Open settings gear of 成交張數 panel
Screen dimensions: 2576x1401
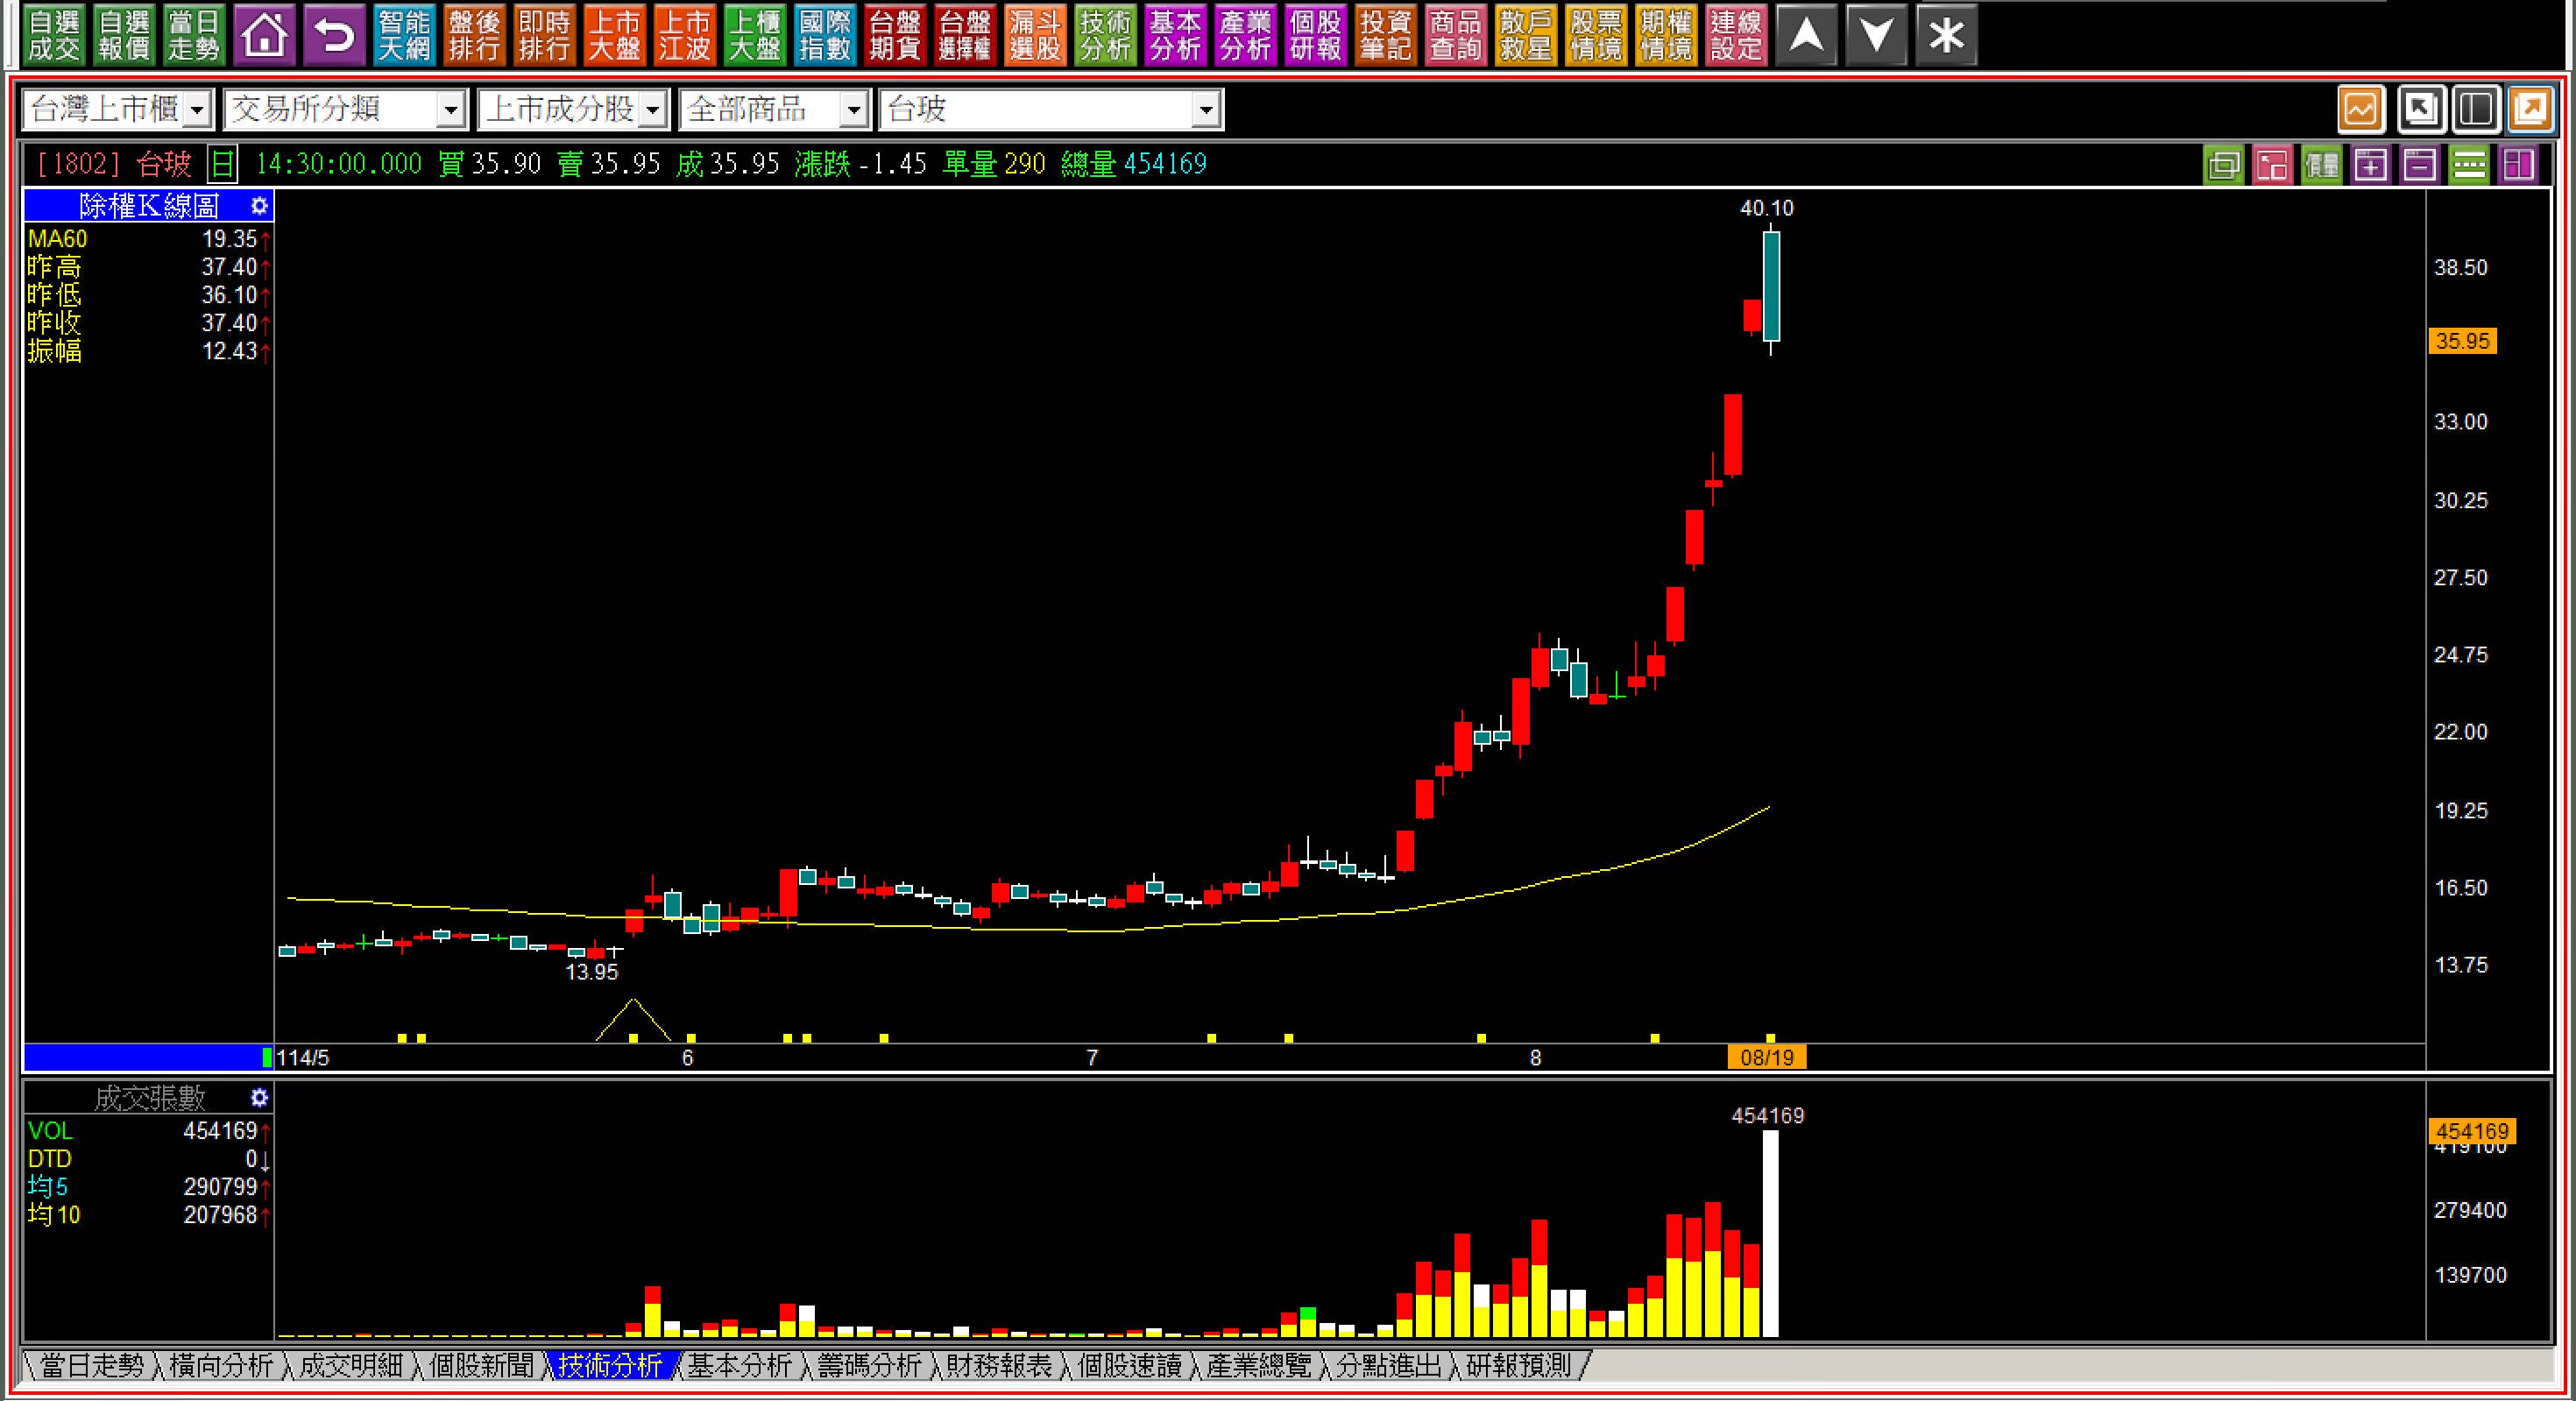point(259,1098)
